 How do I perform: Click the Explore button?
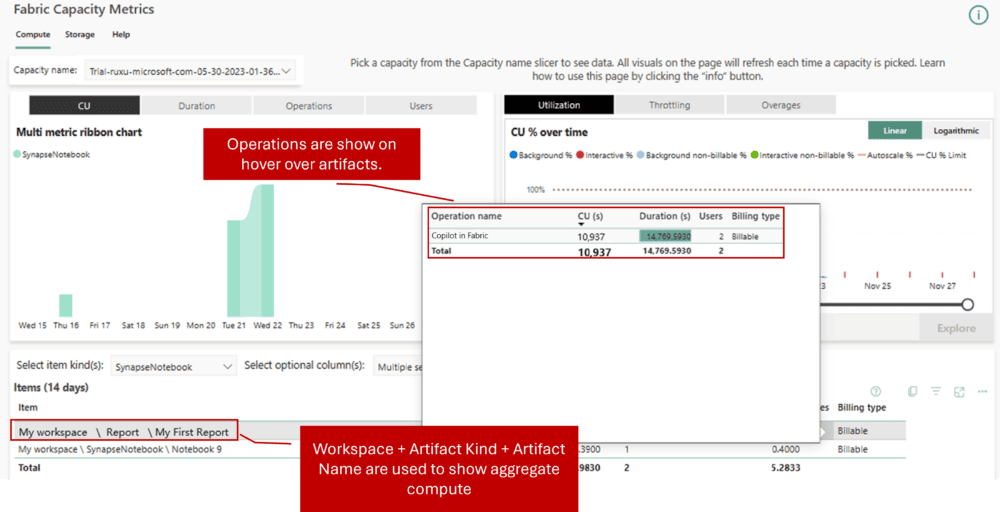(x=955, y=328)
